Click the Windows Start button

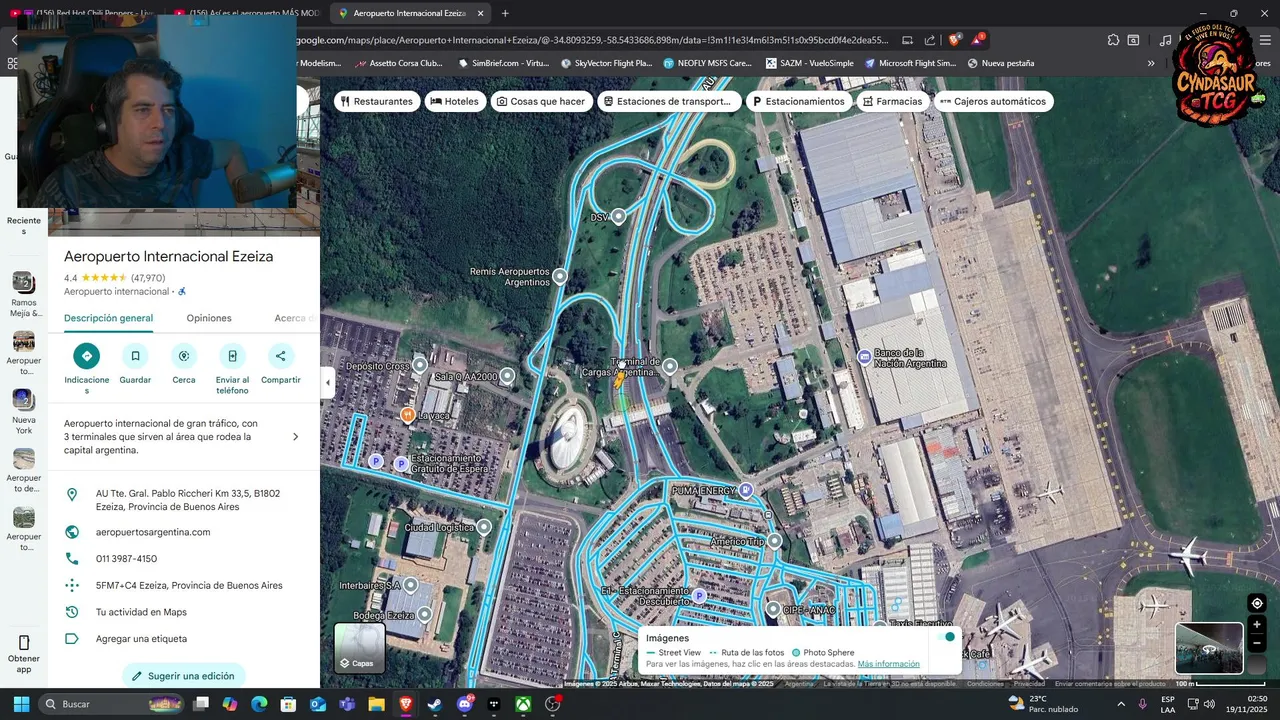[21, 704]
